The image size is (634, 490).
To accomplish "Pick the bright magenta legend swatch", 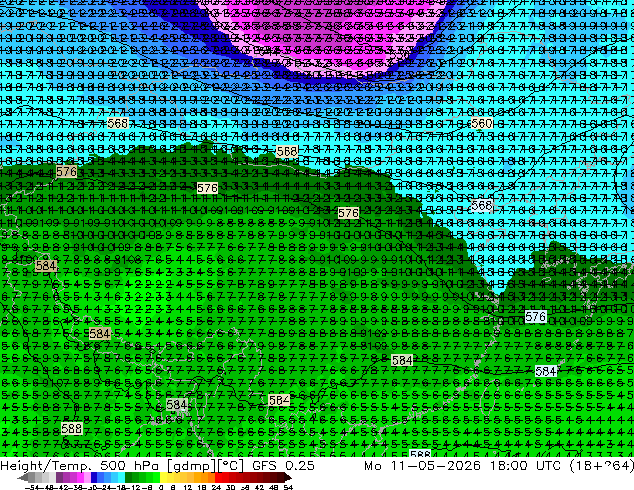I will point(80,477).
